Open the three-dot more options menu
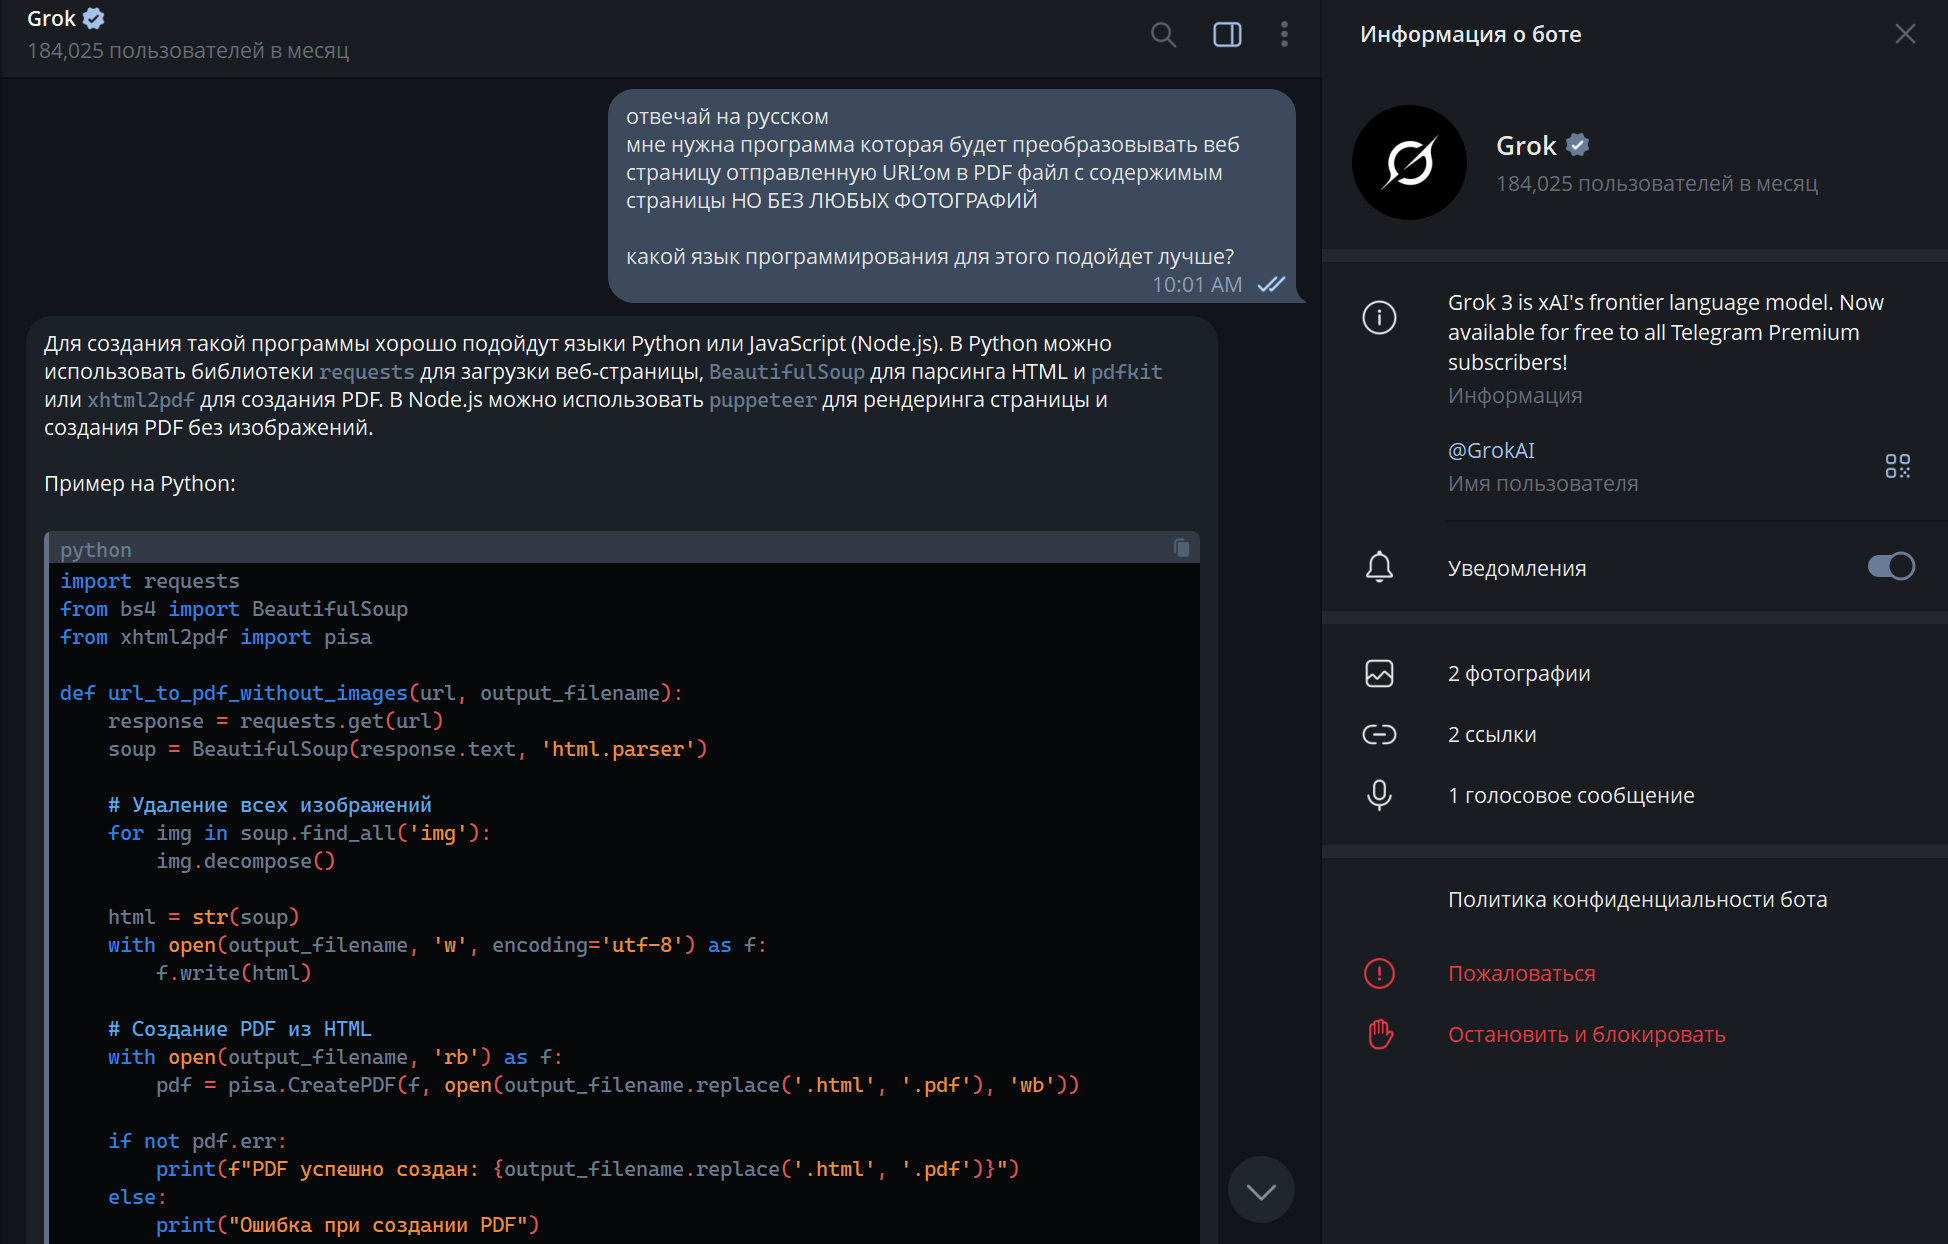Screen dimensions: 1948x1244 coord(1284,35)
